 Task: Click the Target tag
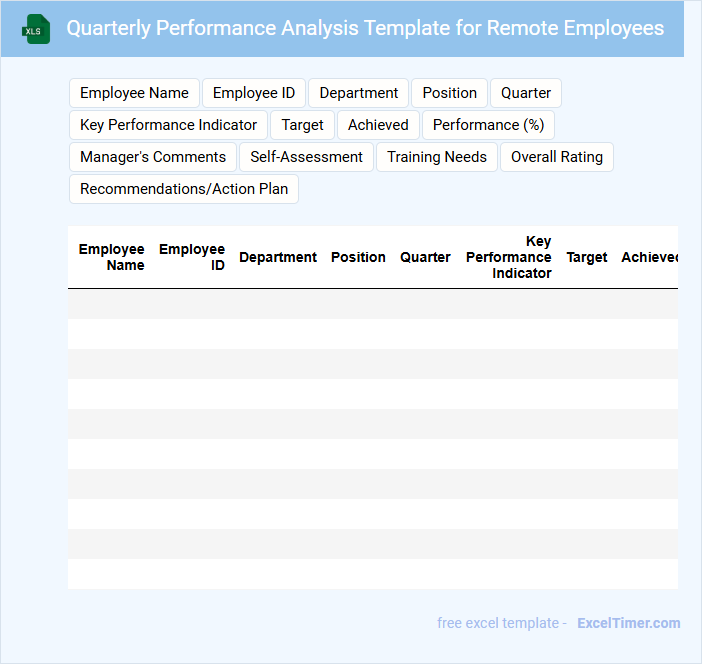click(x=302, y=125)
